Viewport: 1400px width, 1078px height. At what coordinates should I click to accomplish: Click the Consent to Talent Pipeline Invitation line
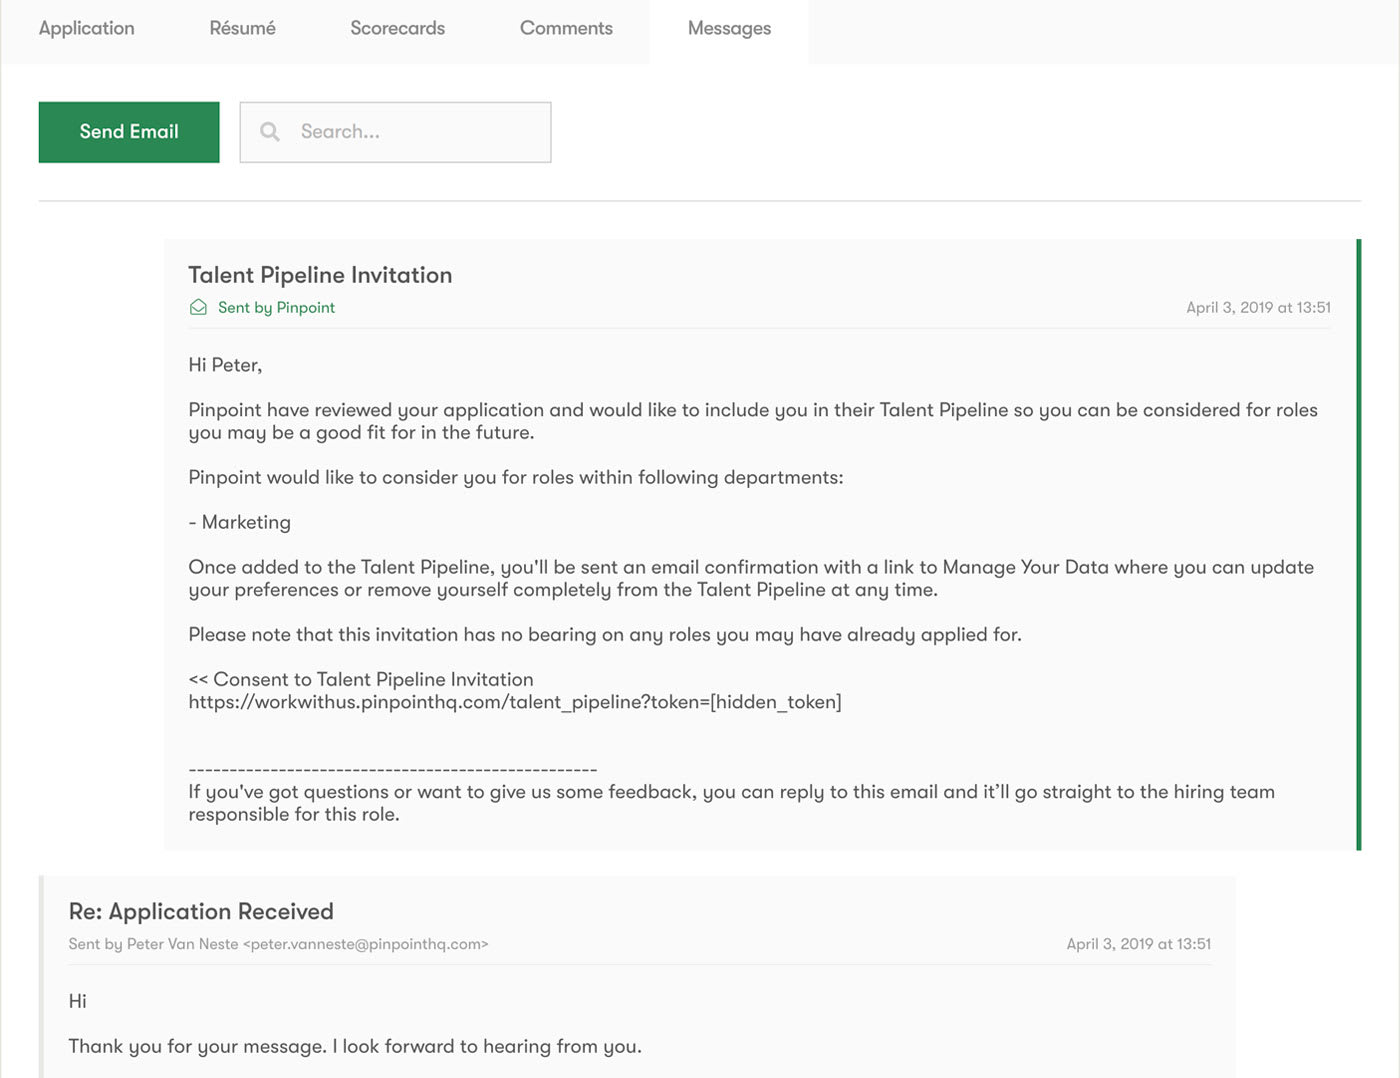tap(361, 679)
